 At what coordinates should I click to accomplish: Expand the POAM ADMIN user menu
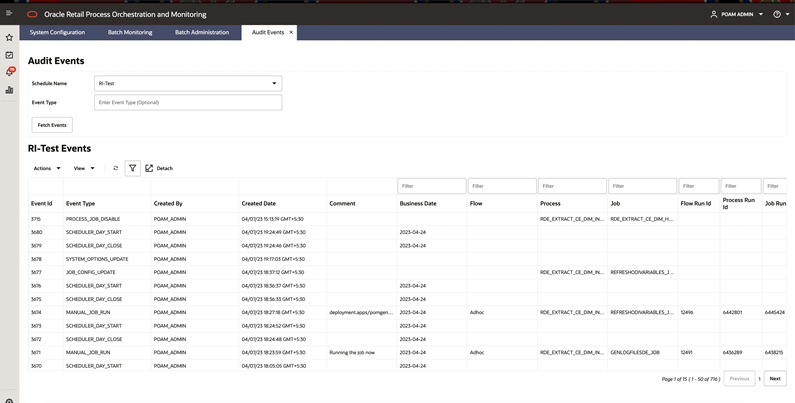click(x=761, y=14)
